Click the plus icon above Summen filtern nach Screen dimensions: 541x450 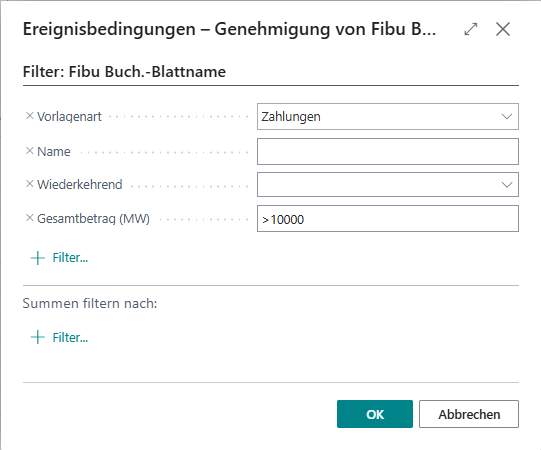pos(38,258)
